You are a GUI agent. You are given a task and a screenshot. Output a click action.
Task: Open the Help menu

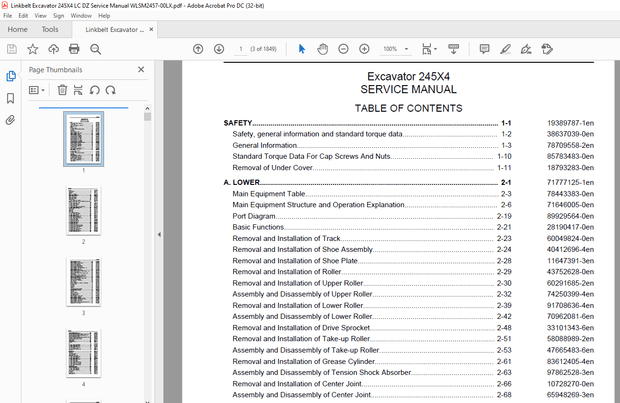[104, 16]
